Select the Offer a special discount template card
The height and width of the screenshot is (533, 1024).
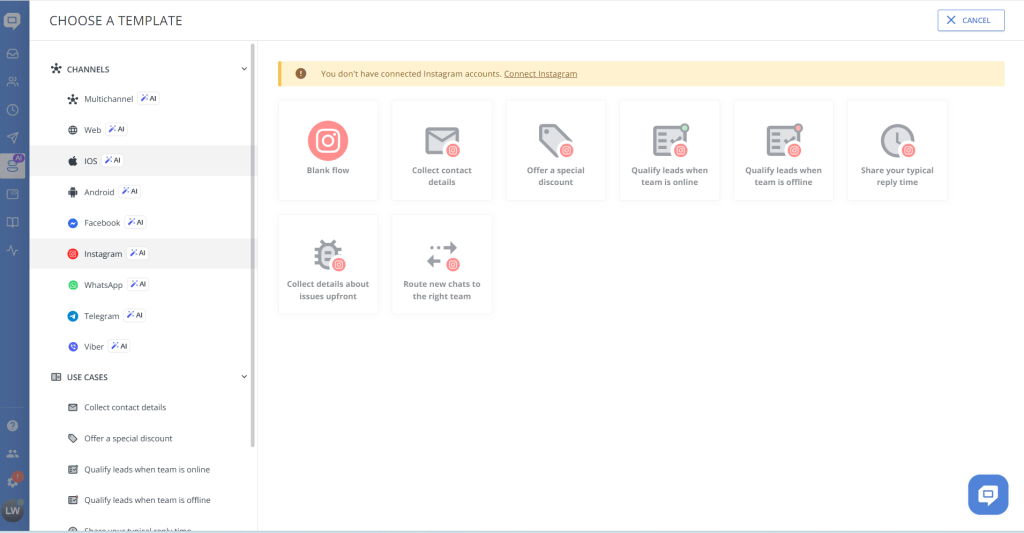(x=556, y=150)
